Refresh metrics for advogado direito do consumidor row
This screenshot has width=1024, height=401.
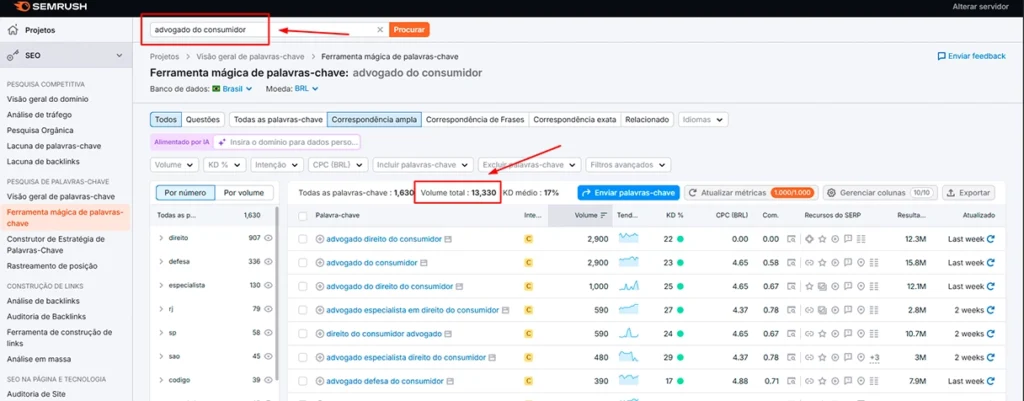991,239
